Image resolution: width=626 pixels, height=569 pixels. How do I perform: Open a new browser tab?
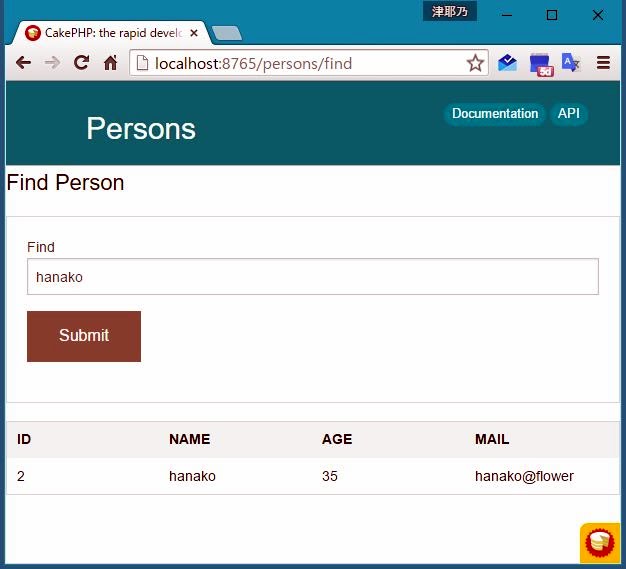coord(227,33)
